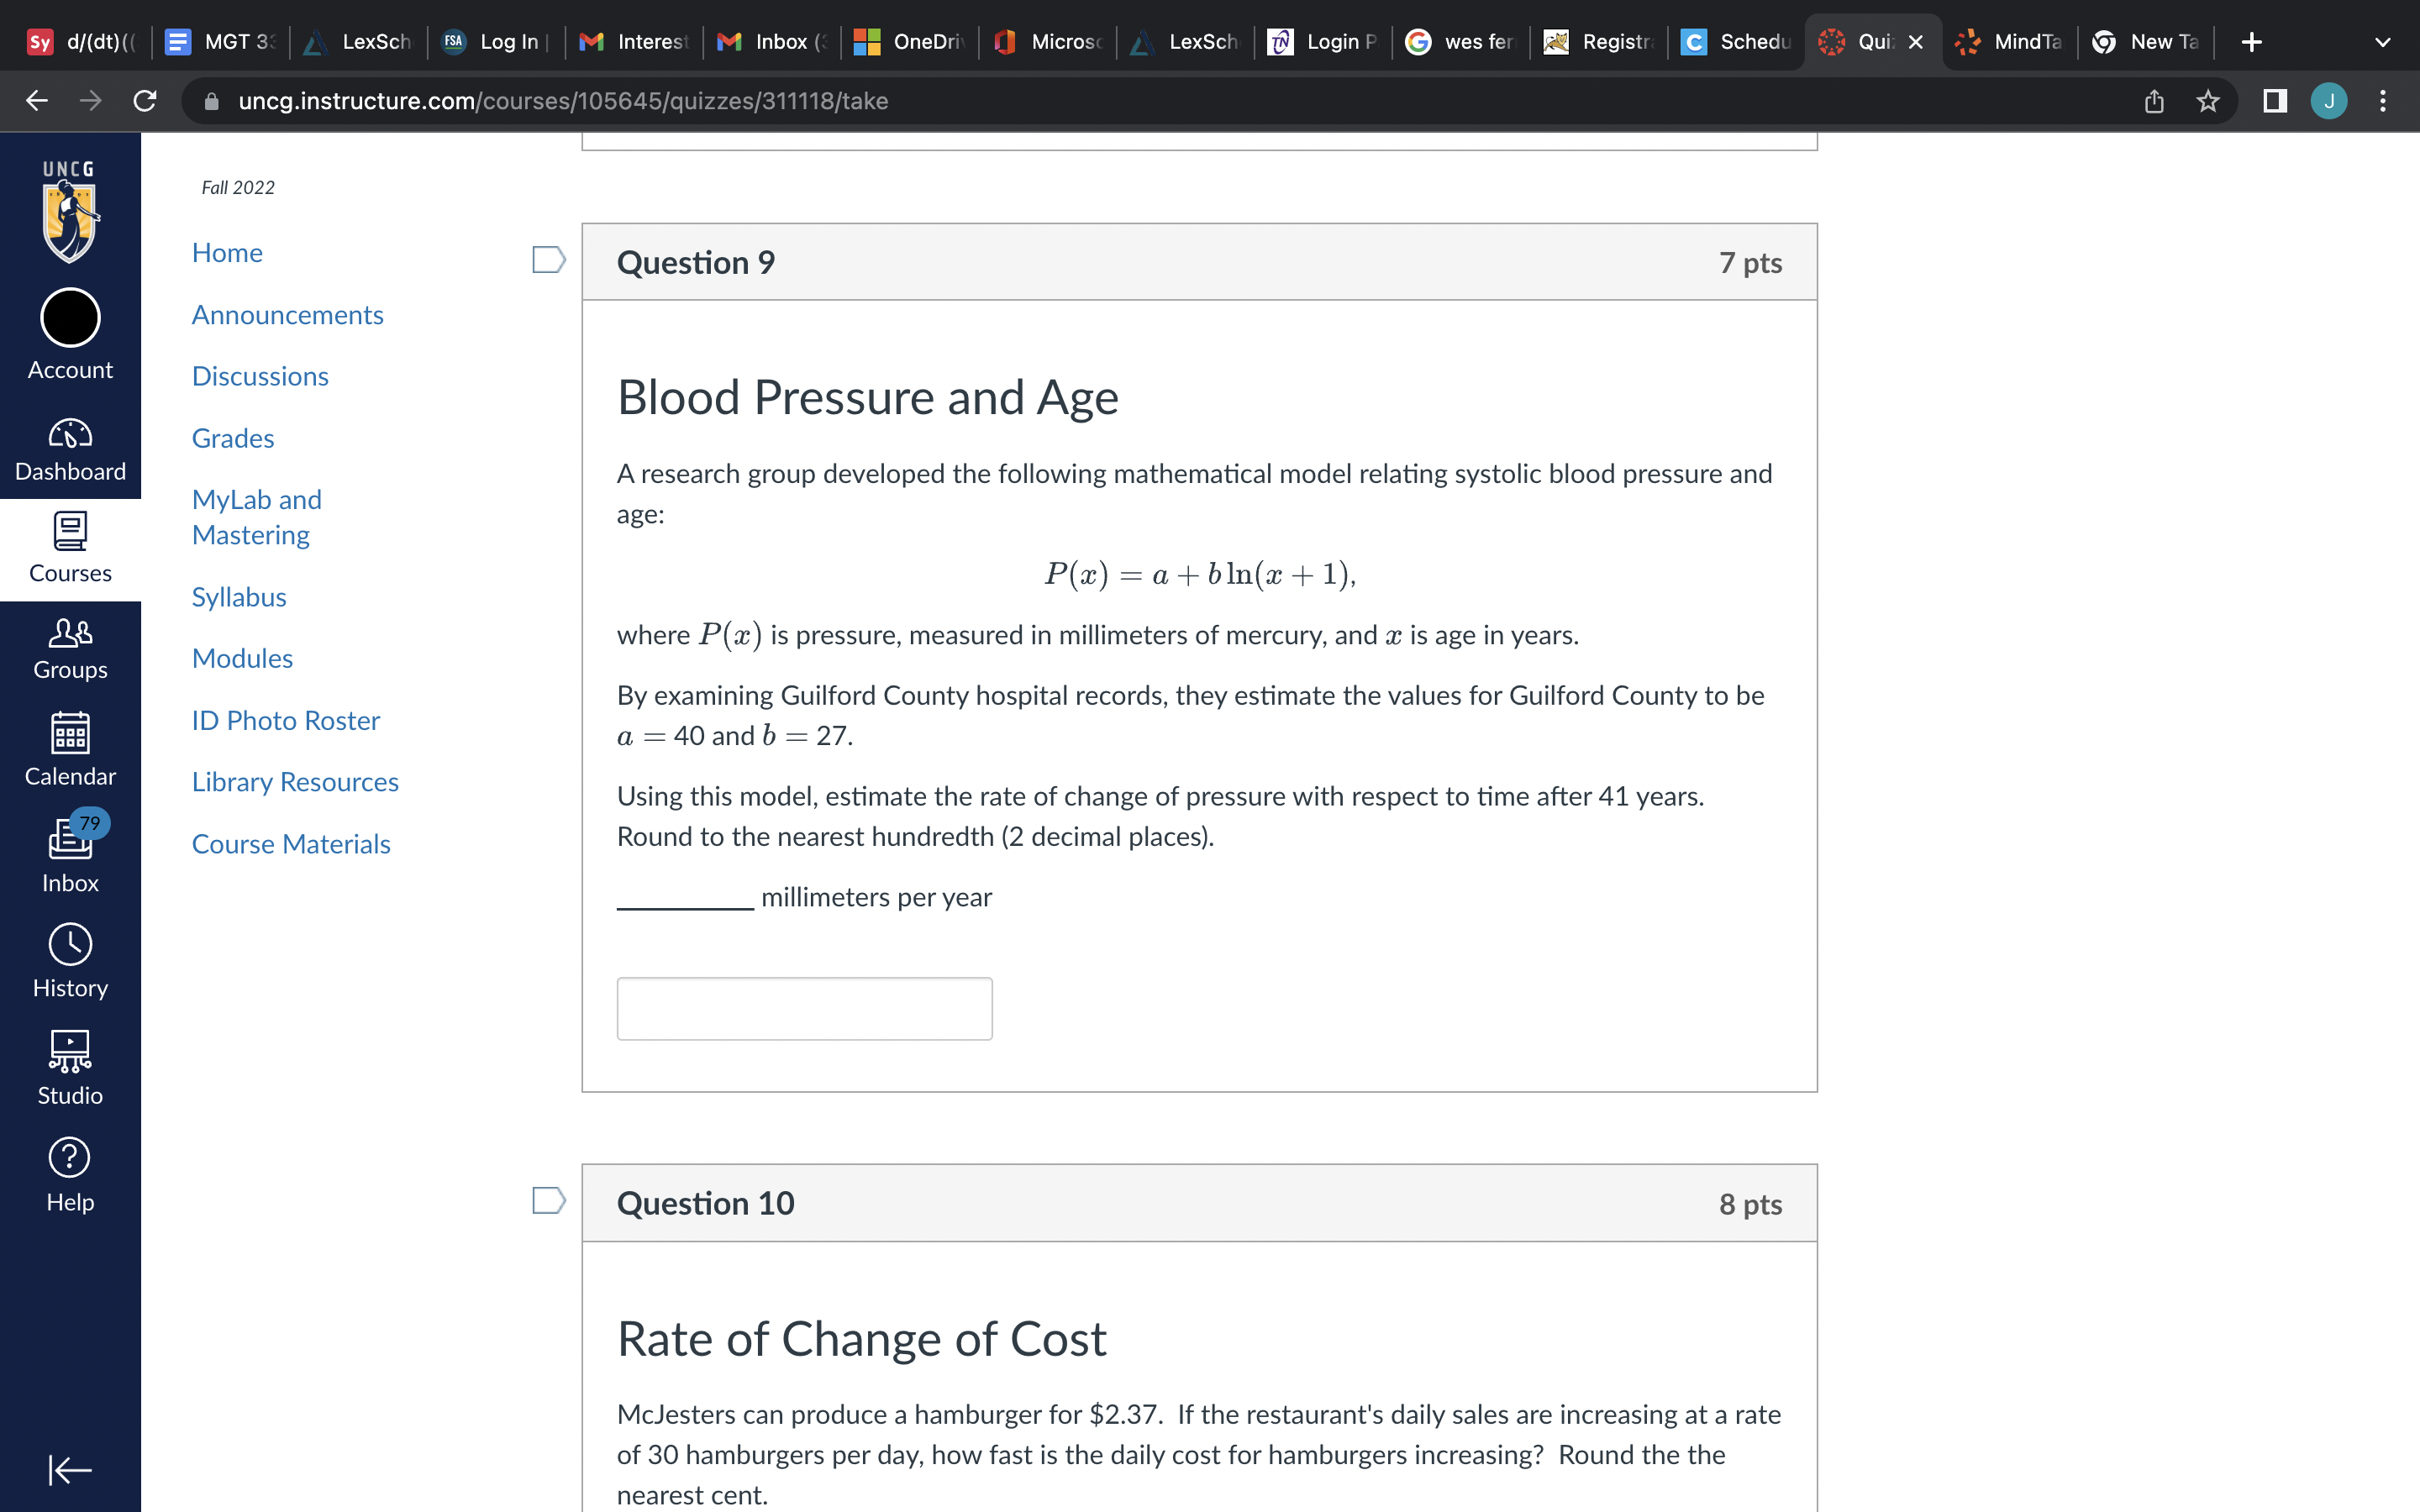2420x1512 pixels.
Task: Open the History clock icon
Action: tap(70, 961)
